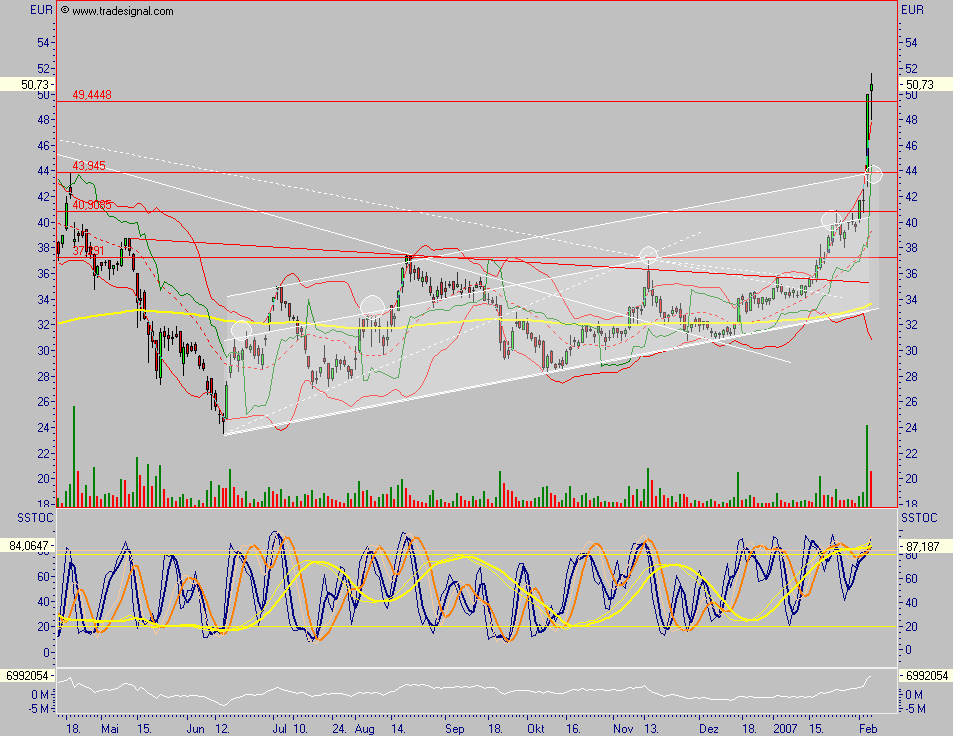Click the white circle marker near 44
The width and height of the screenshot is (953, 736).
(x=873, y=174)
